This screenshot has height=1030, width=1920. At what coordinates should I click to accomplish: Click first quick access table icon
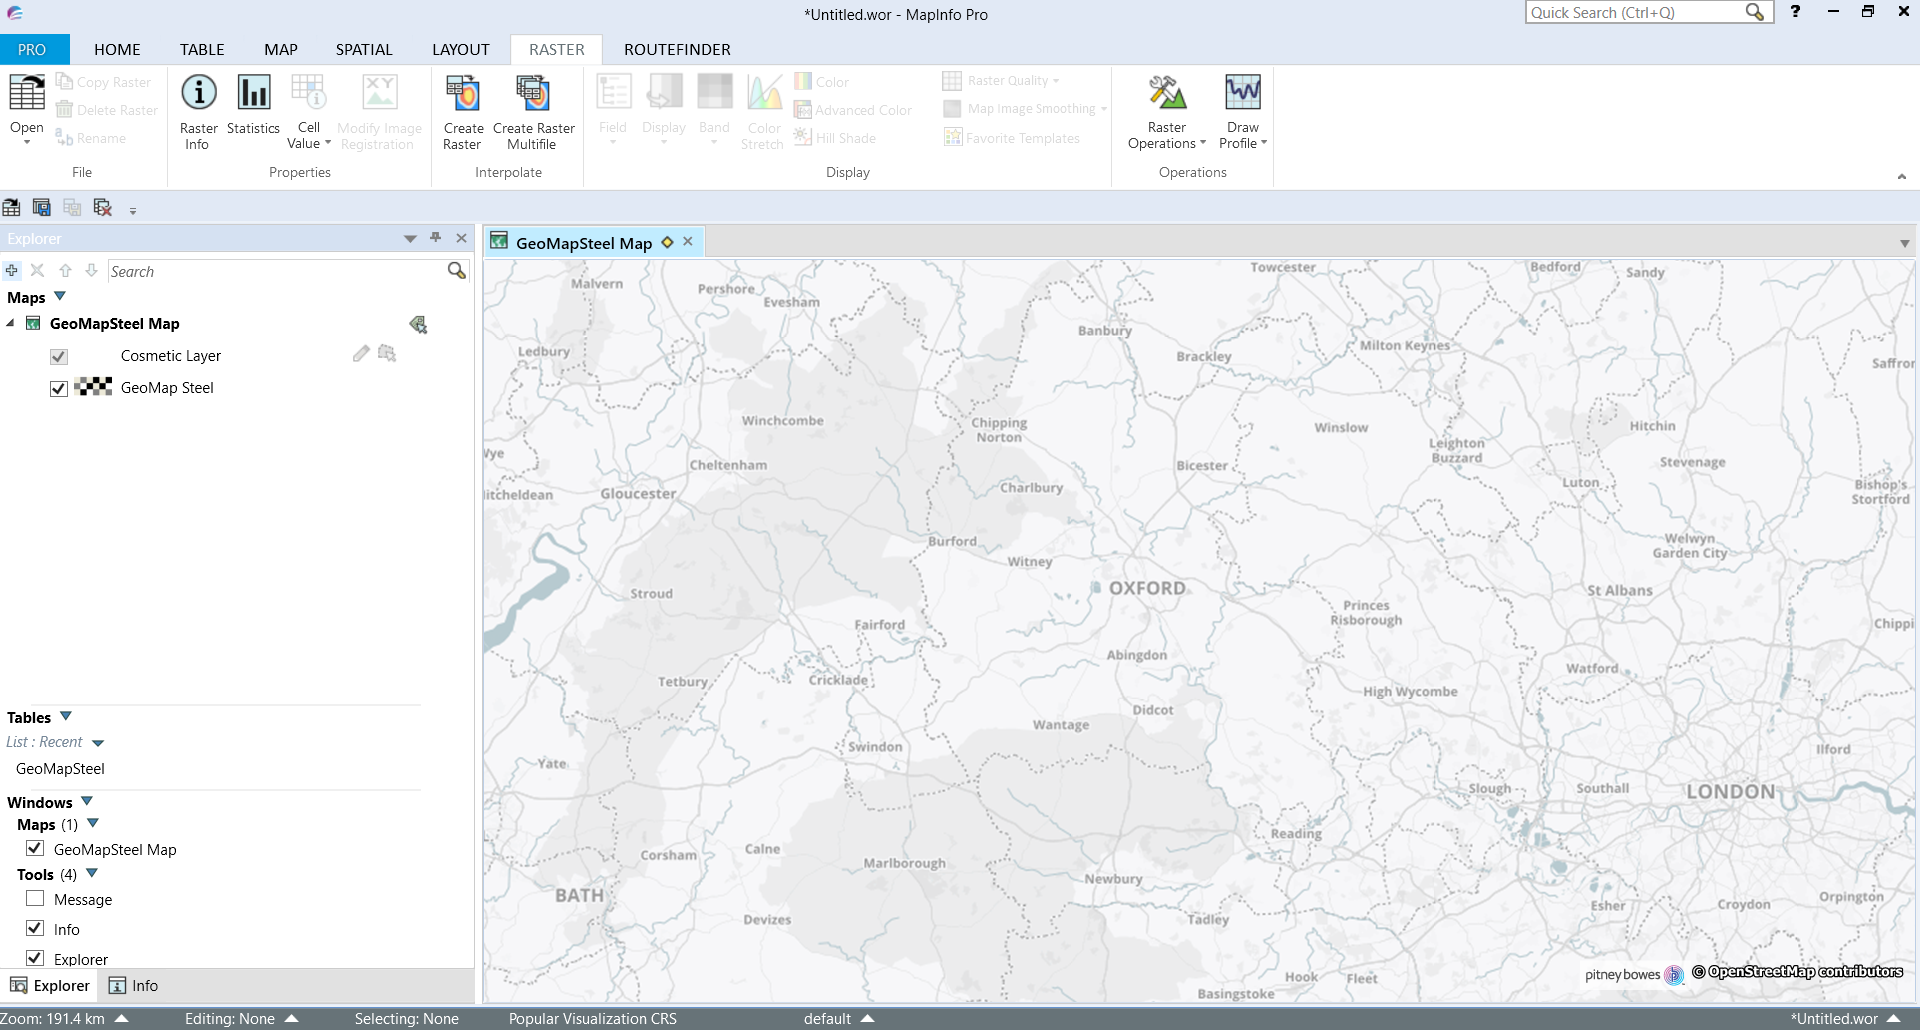pyautogui.click(x=12, y=207)
